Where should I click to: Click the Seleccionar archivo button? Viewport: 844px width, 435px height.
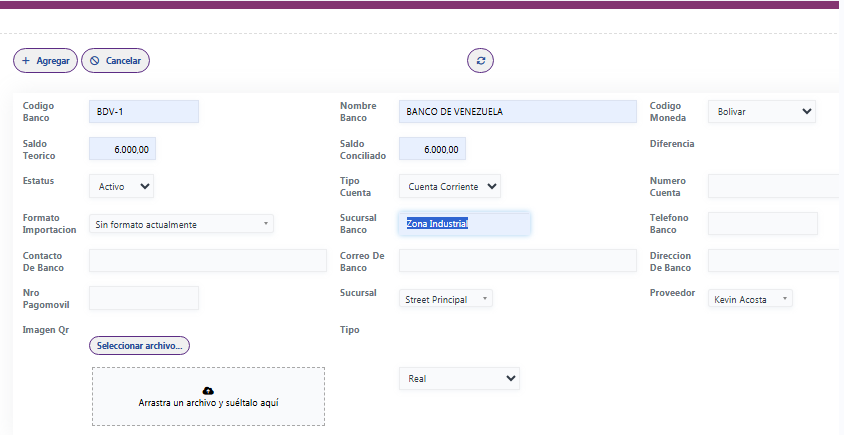pos(139,345)
